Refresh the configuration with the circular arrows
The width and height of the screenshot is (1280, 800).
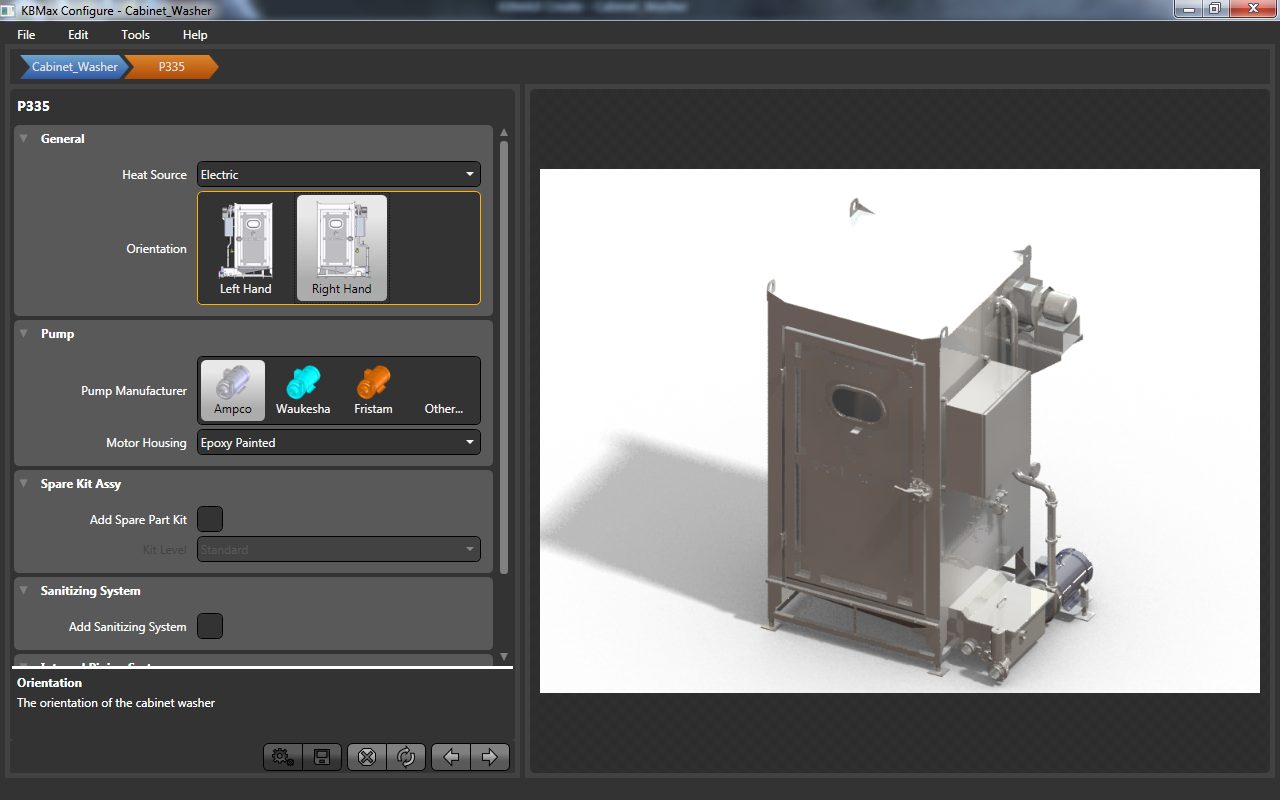pos(406,757)
